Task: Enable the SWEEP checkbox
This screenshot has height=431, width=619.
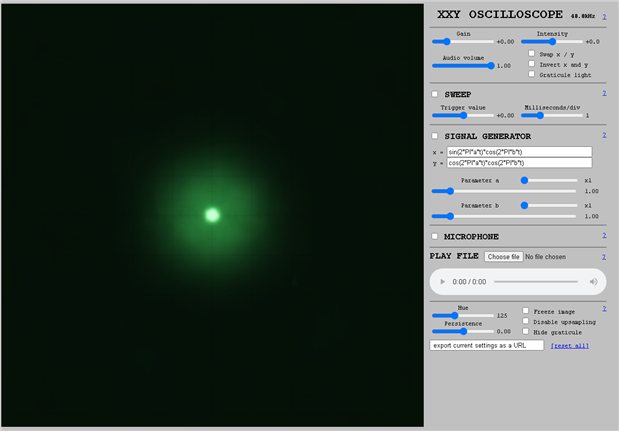Action: pyautogui.click(x=435, y=94)
